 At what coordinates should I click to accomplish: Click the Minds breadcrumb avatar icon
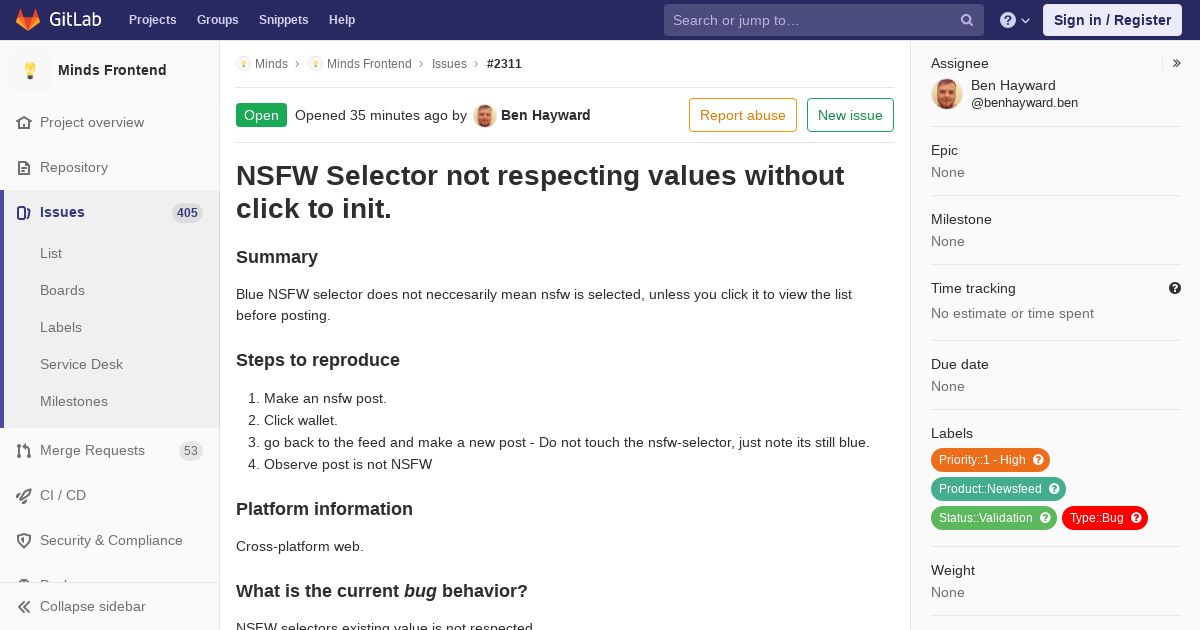coord(243,64)
